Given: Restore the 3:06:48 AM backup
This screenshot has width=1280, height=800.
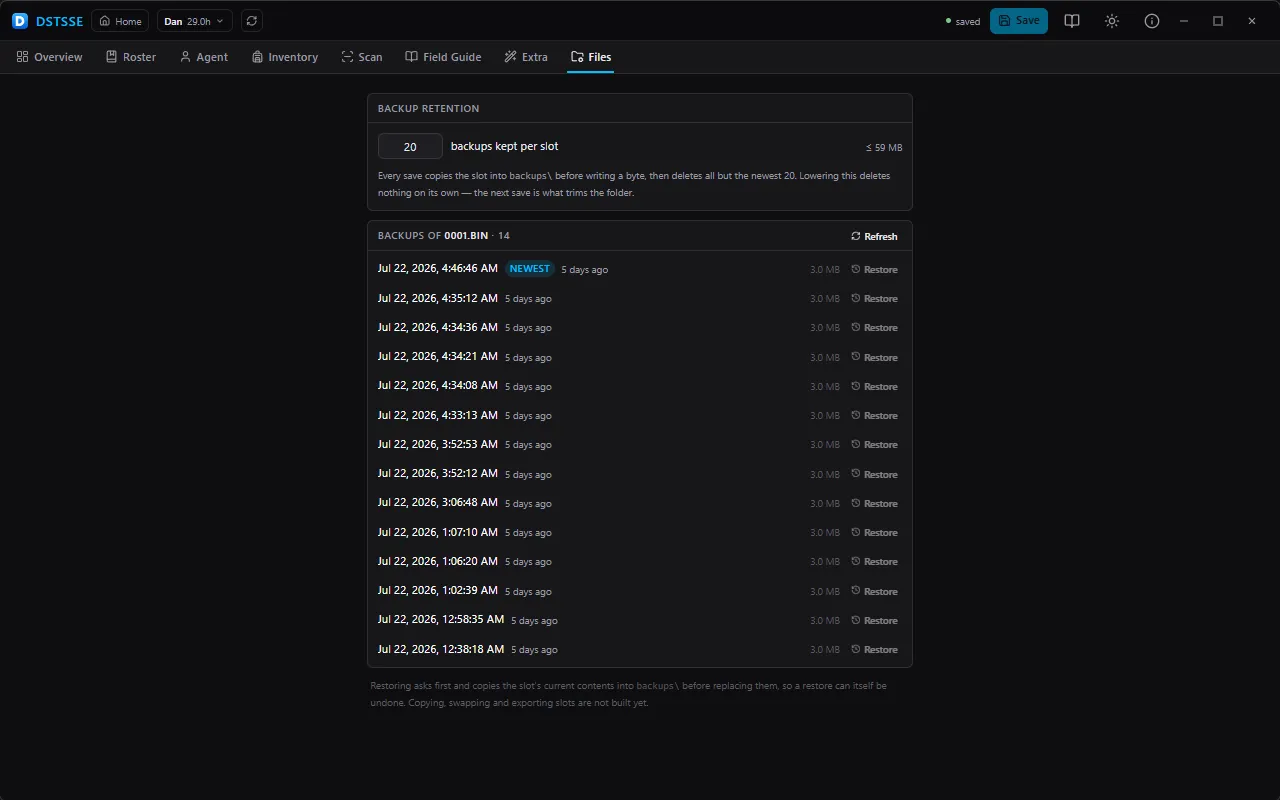Looking at the screenshot, I should [x=874, y=503].
